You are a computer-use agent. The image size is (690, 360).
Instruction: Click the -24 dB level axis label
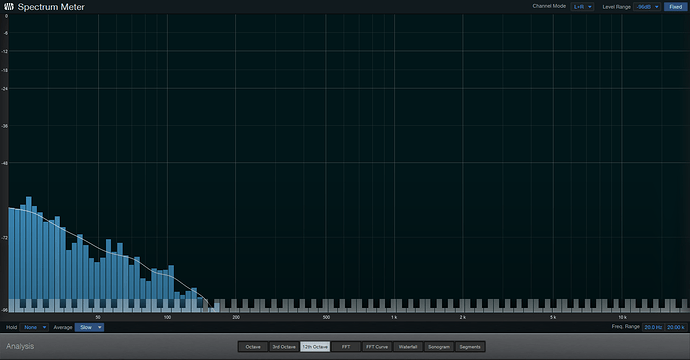[x=4, y=88]
